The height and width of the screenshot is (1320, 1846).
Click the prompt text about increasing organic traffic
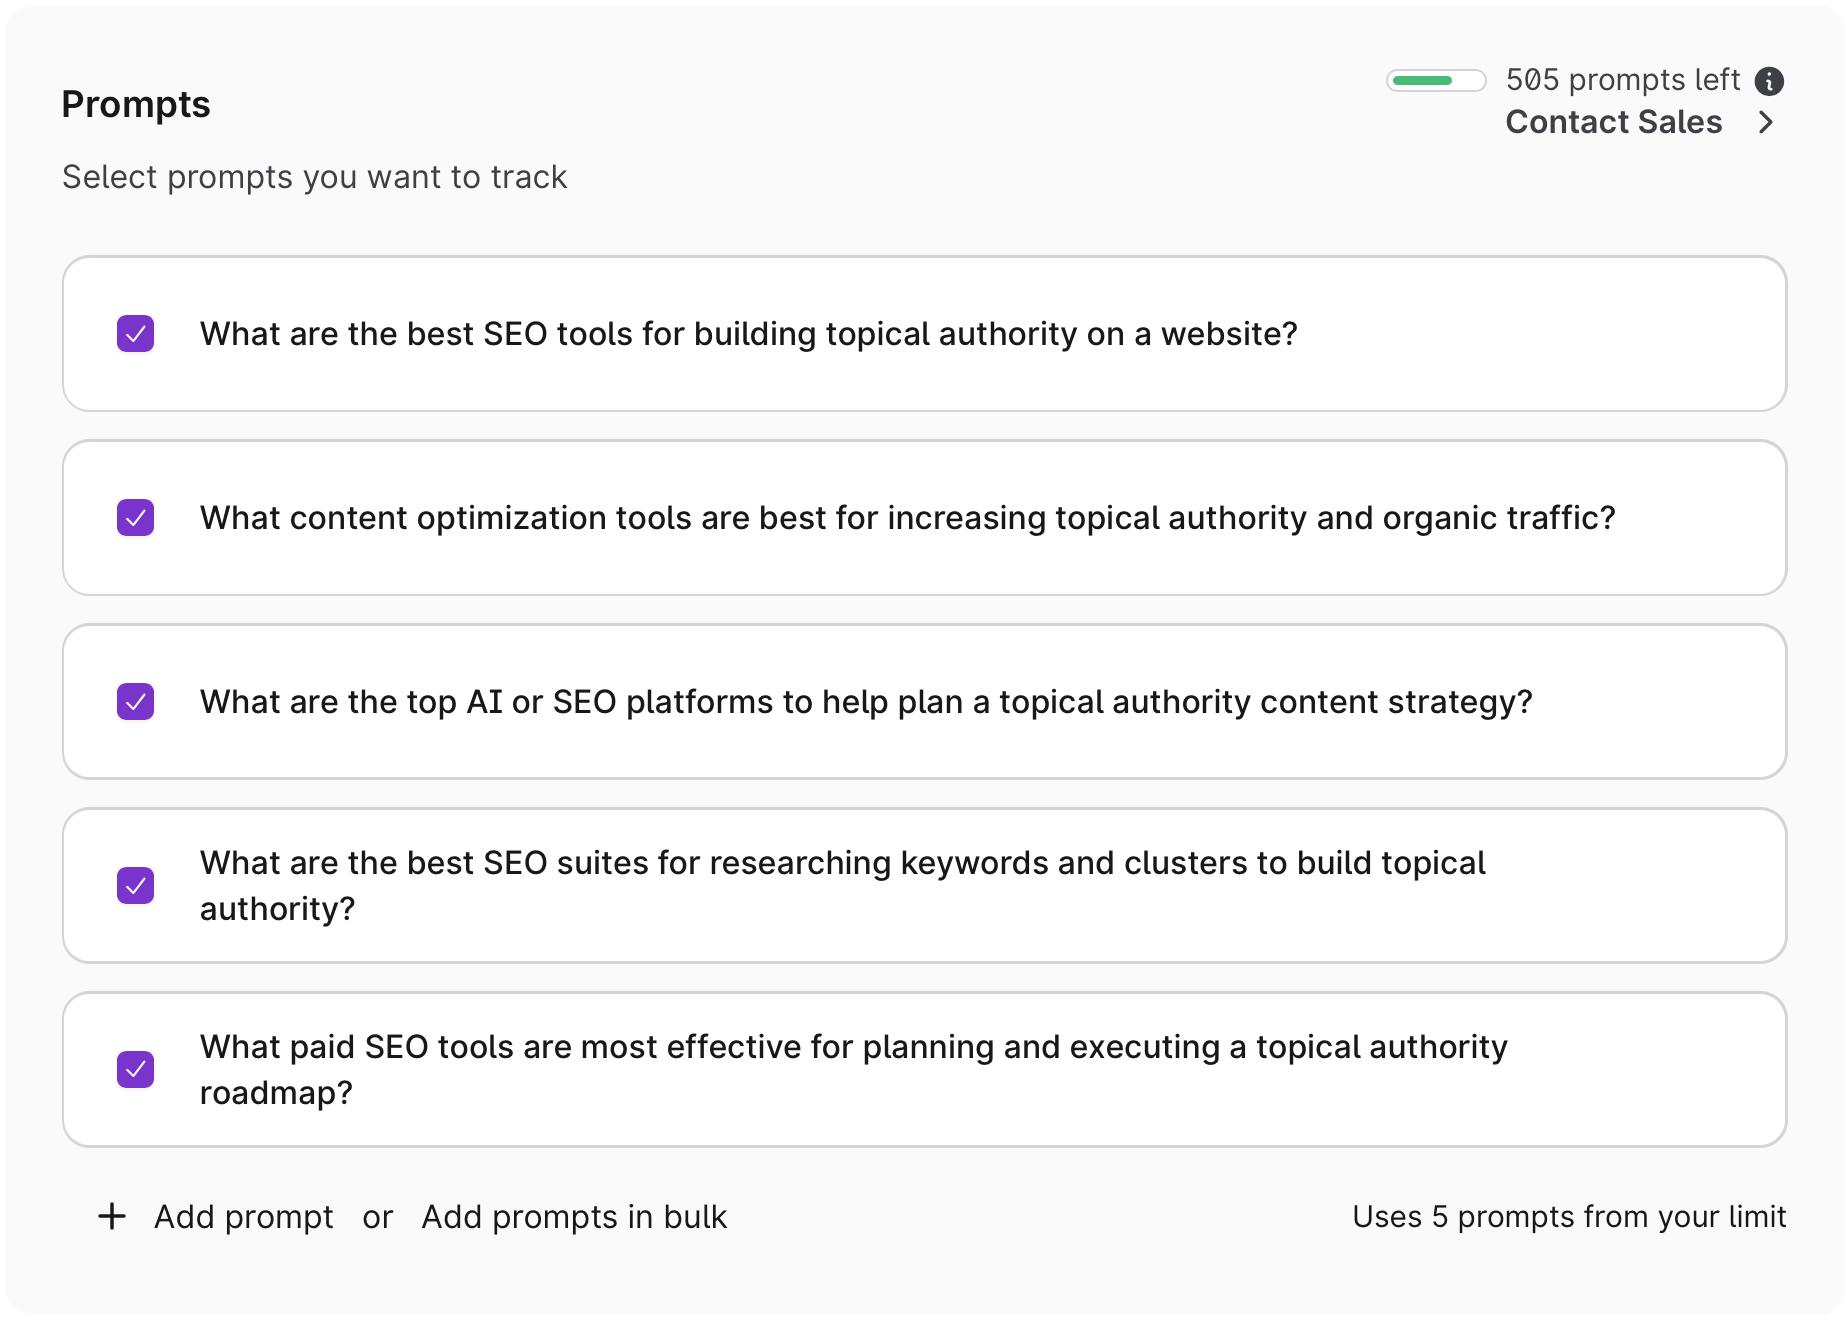[x=907, y=518]
